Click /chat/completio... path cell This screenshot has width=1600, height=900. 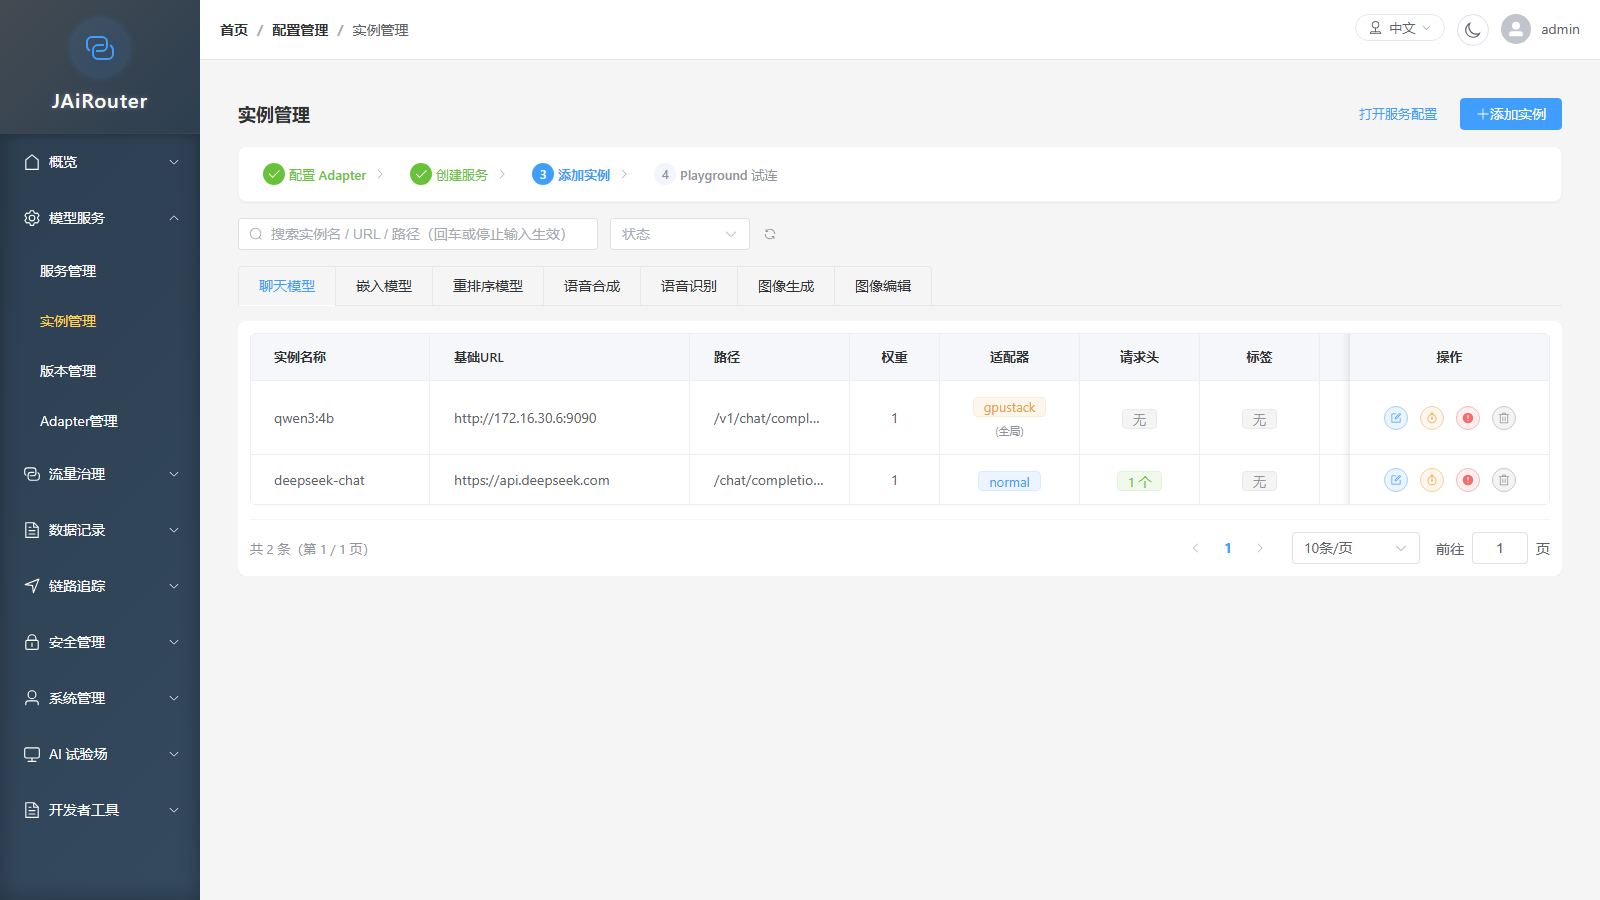click(769, 480)
